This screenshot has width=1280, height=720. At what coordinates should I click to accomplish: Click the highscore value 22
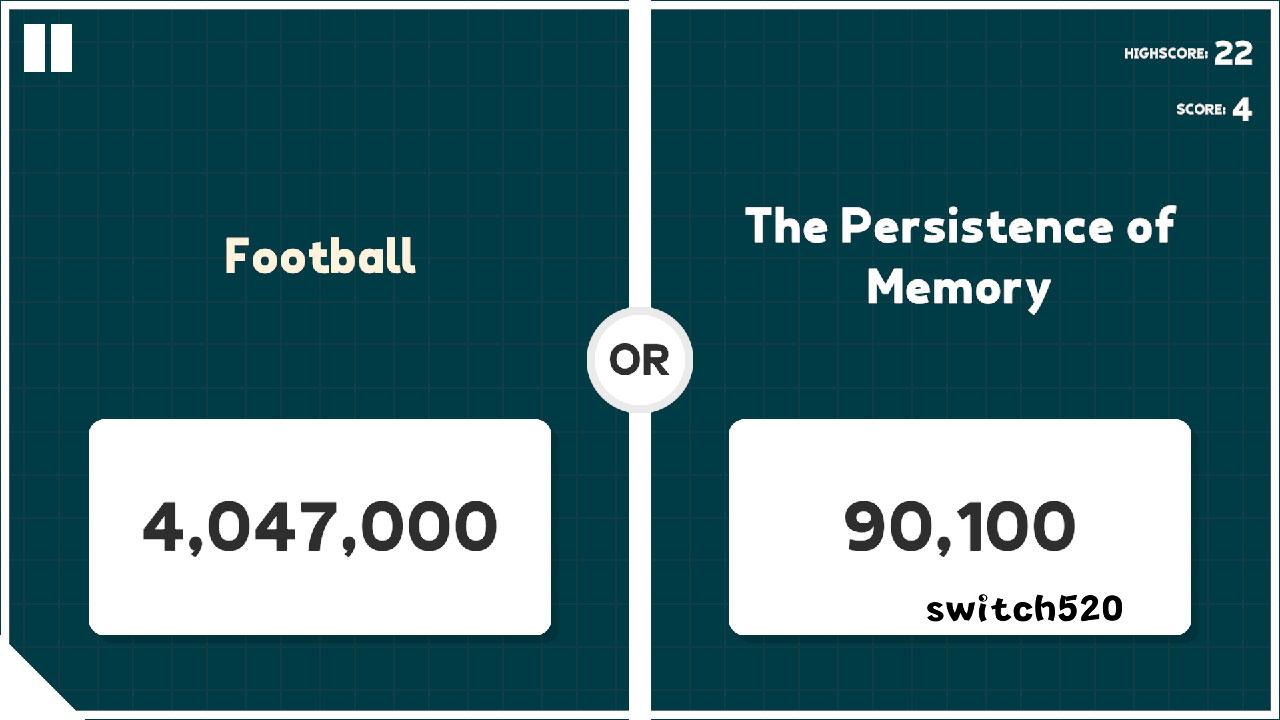(x=1234, y=54)
